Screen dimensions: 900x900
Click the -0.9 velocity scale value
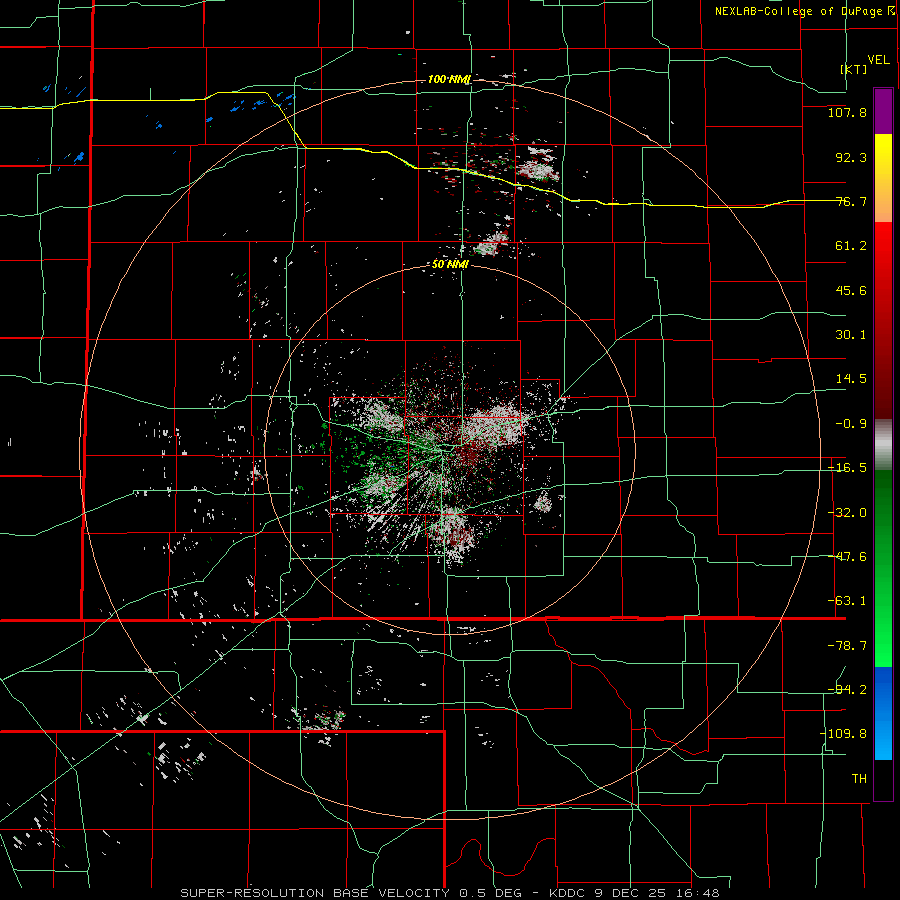pos(851,424)
